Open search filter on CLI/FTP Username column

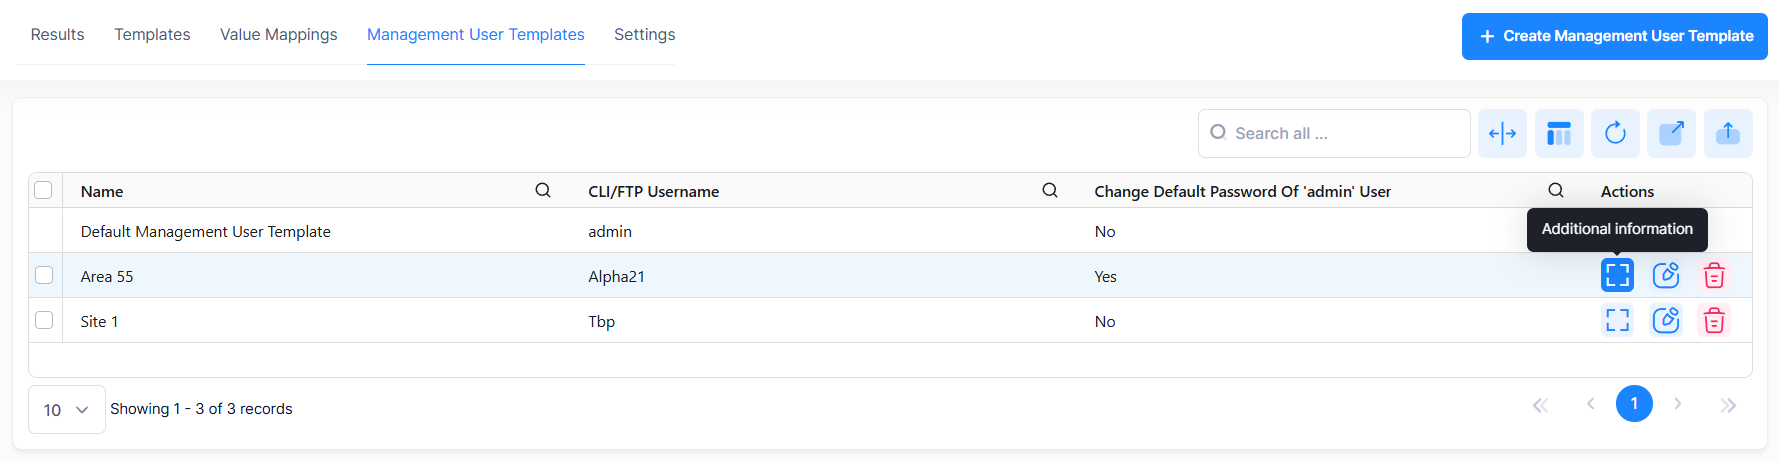tap(1050, 190)
